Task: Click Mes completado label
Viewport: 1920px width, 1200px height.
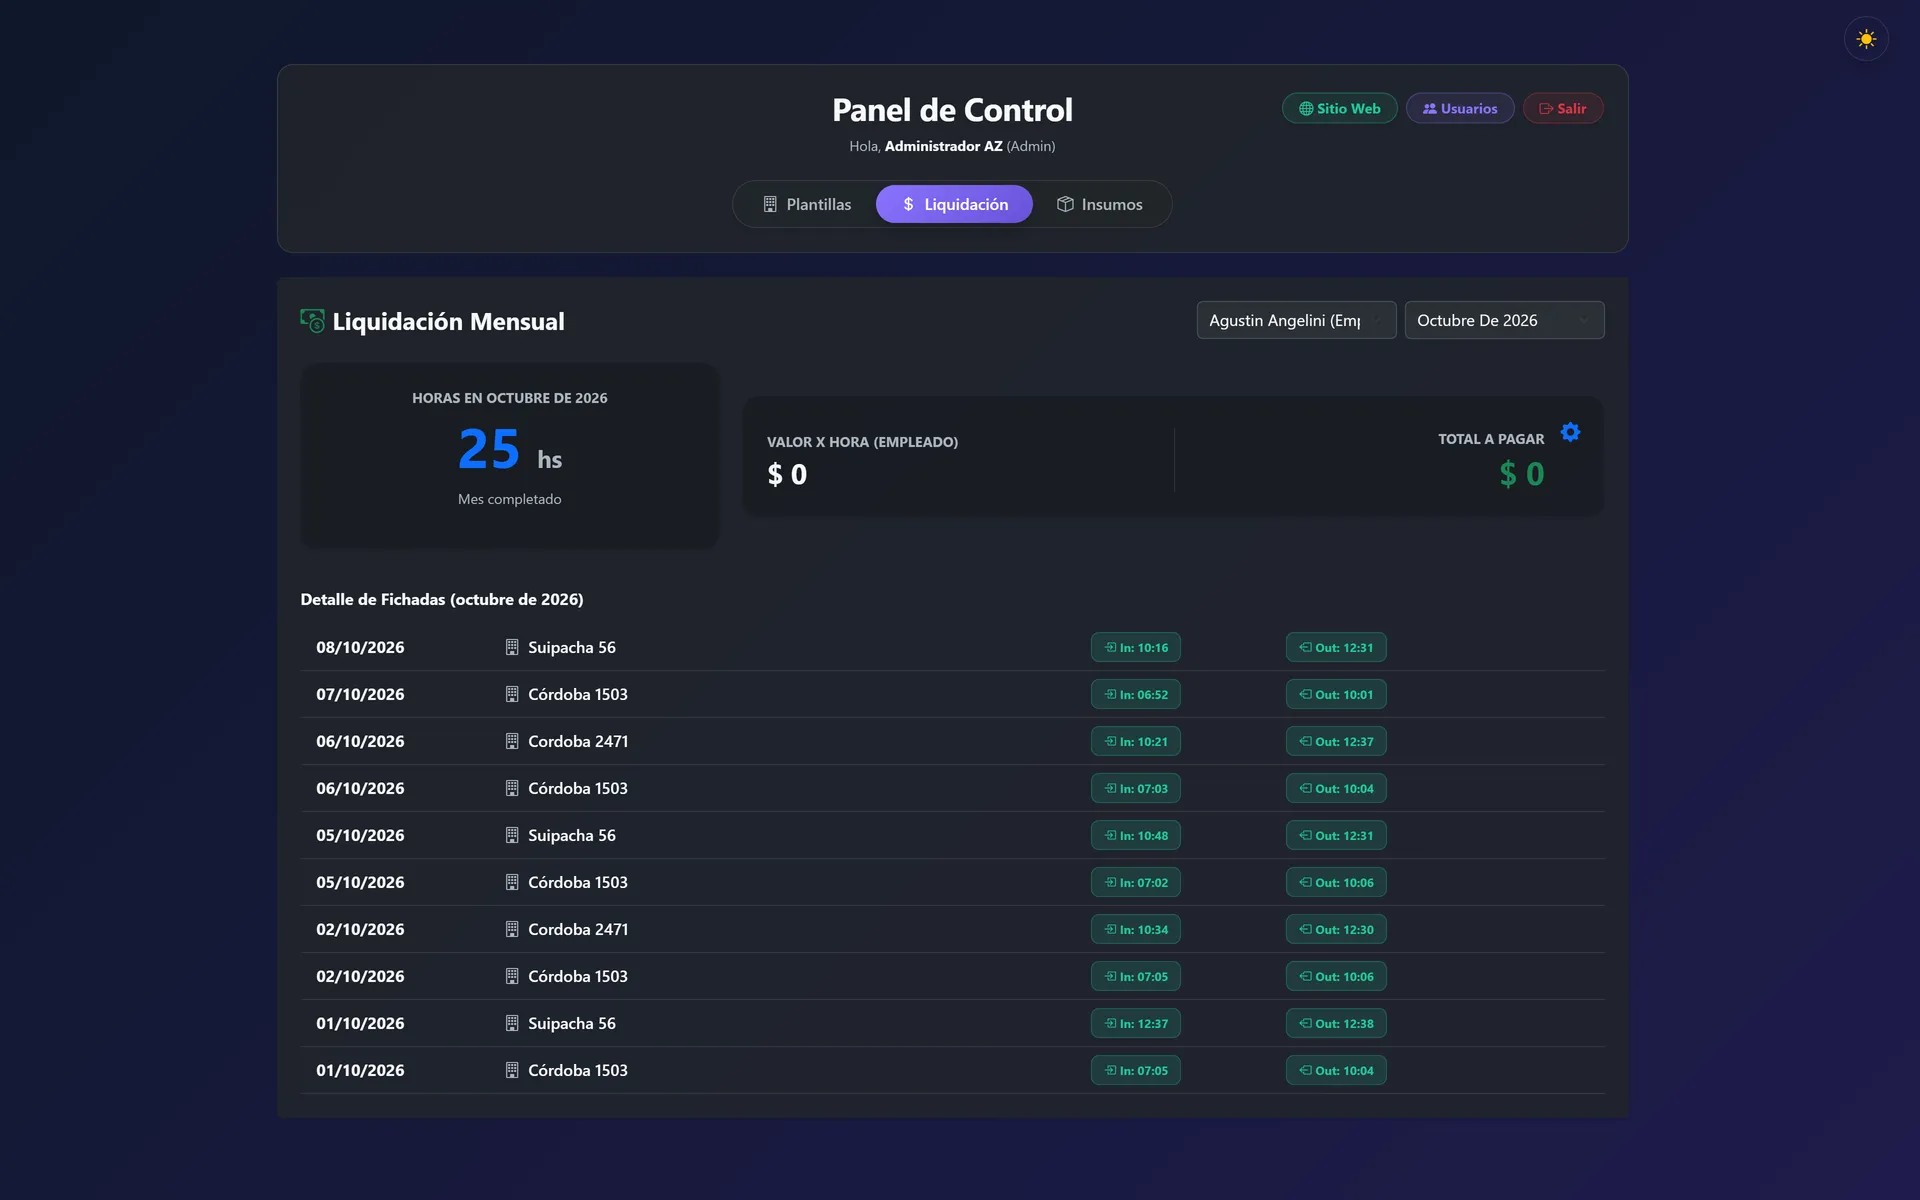Action: point(510,499)
